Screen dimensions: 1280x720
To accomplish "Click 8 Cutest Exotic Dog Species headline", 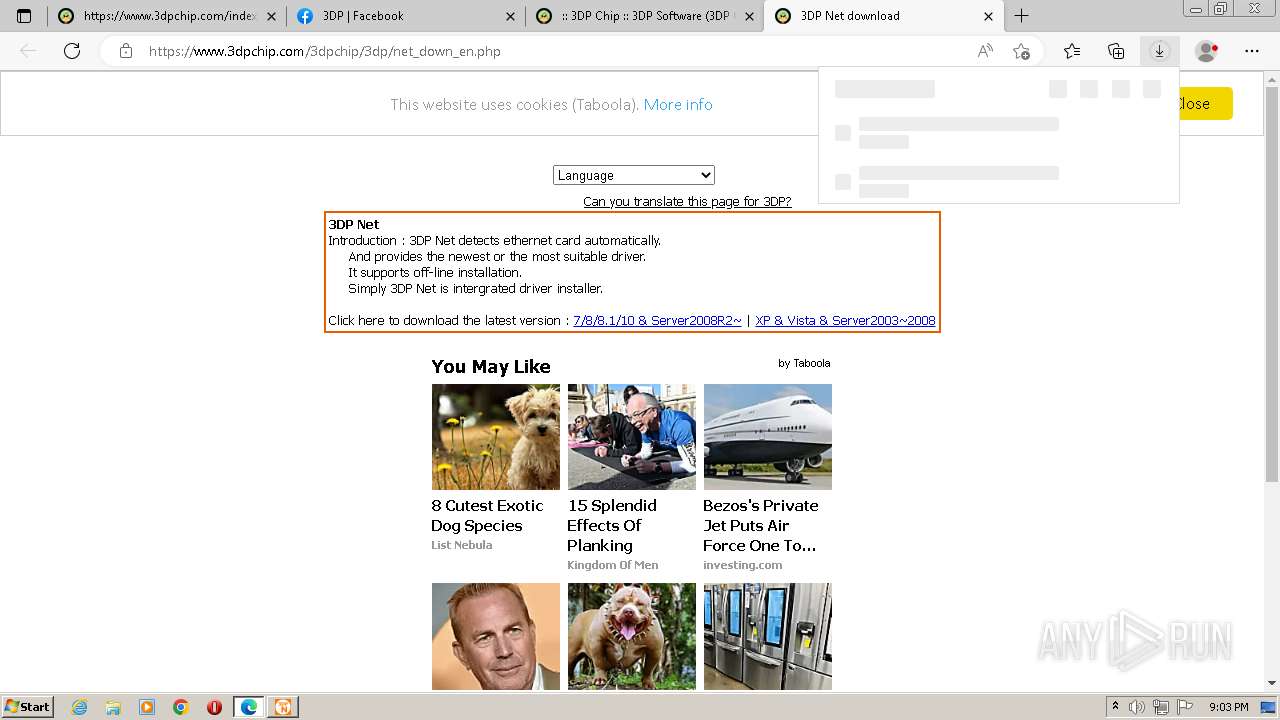I will [487, 515].
